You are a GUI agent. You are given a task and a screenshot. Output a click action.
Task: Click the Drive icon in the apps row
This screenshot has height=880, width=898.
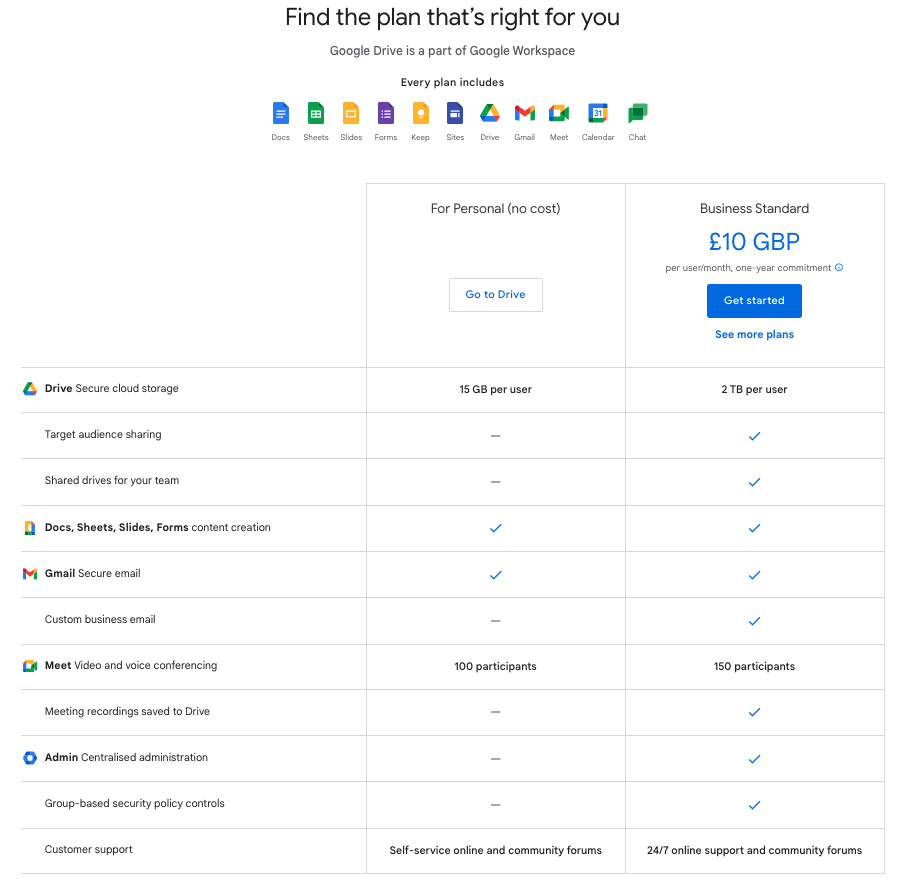tap(490, 113)
